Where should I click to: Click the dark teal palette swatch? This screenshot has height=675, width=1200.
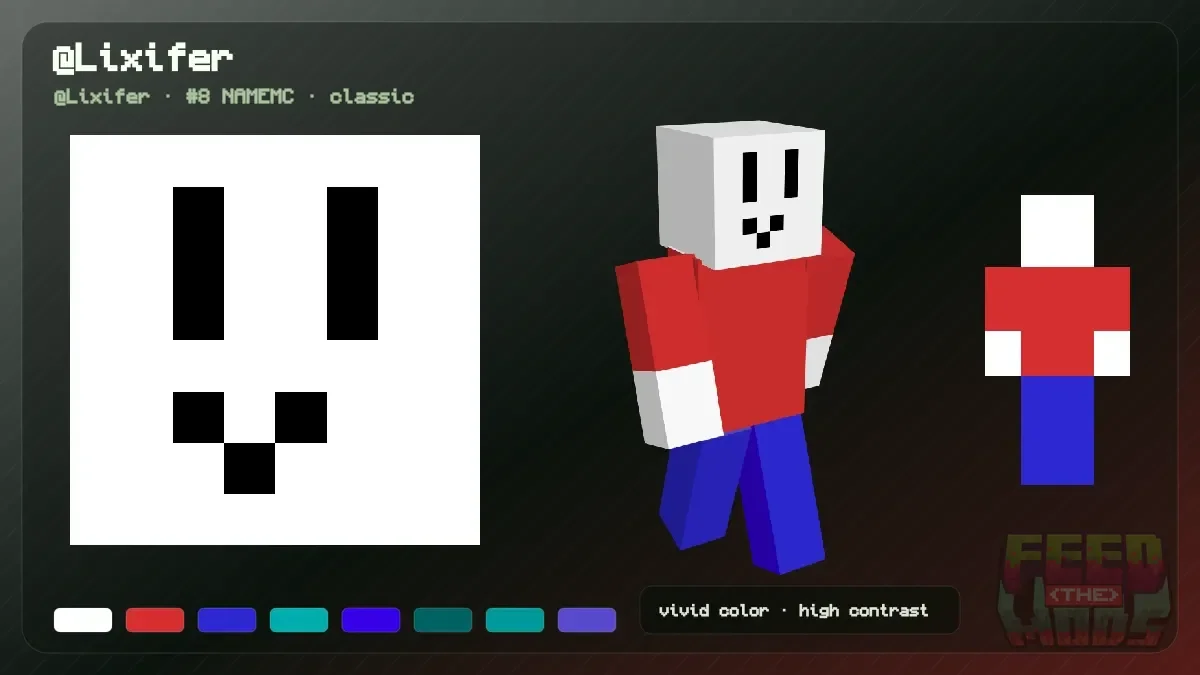pos(443,620)
